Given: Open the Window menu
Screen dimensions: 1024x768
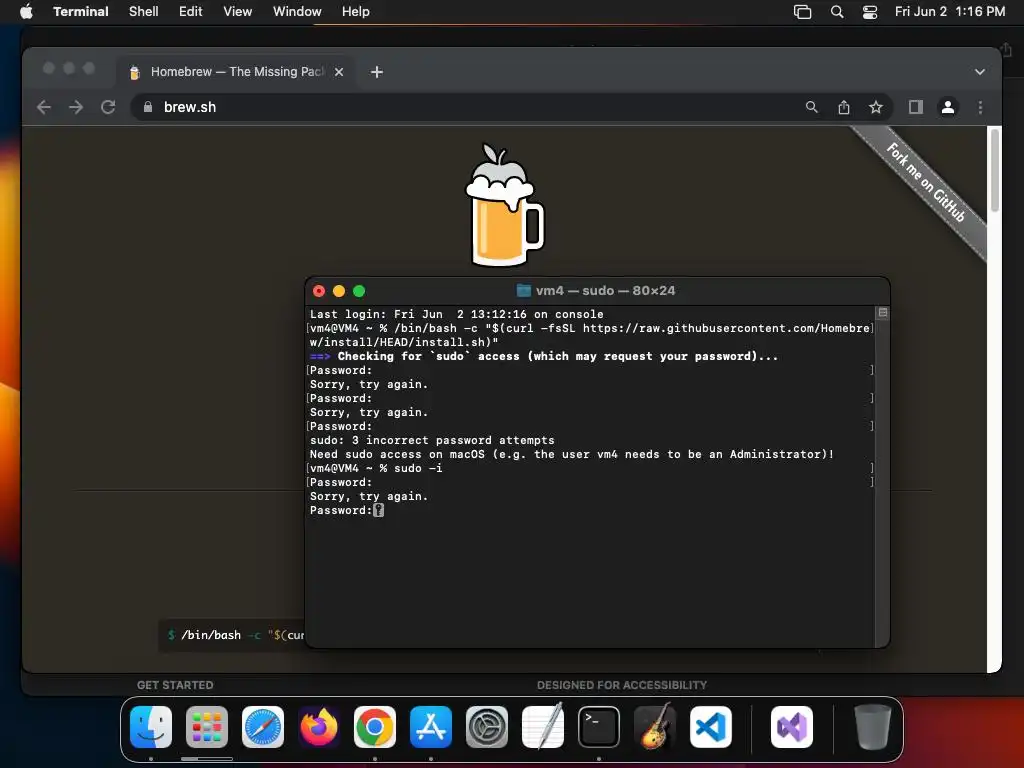Looking at the screenshot, I should pos(296,11).
